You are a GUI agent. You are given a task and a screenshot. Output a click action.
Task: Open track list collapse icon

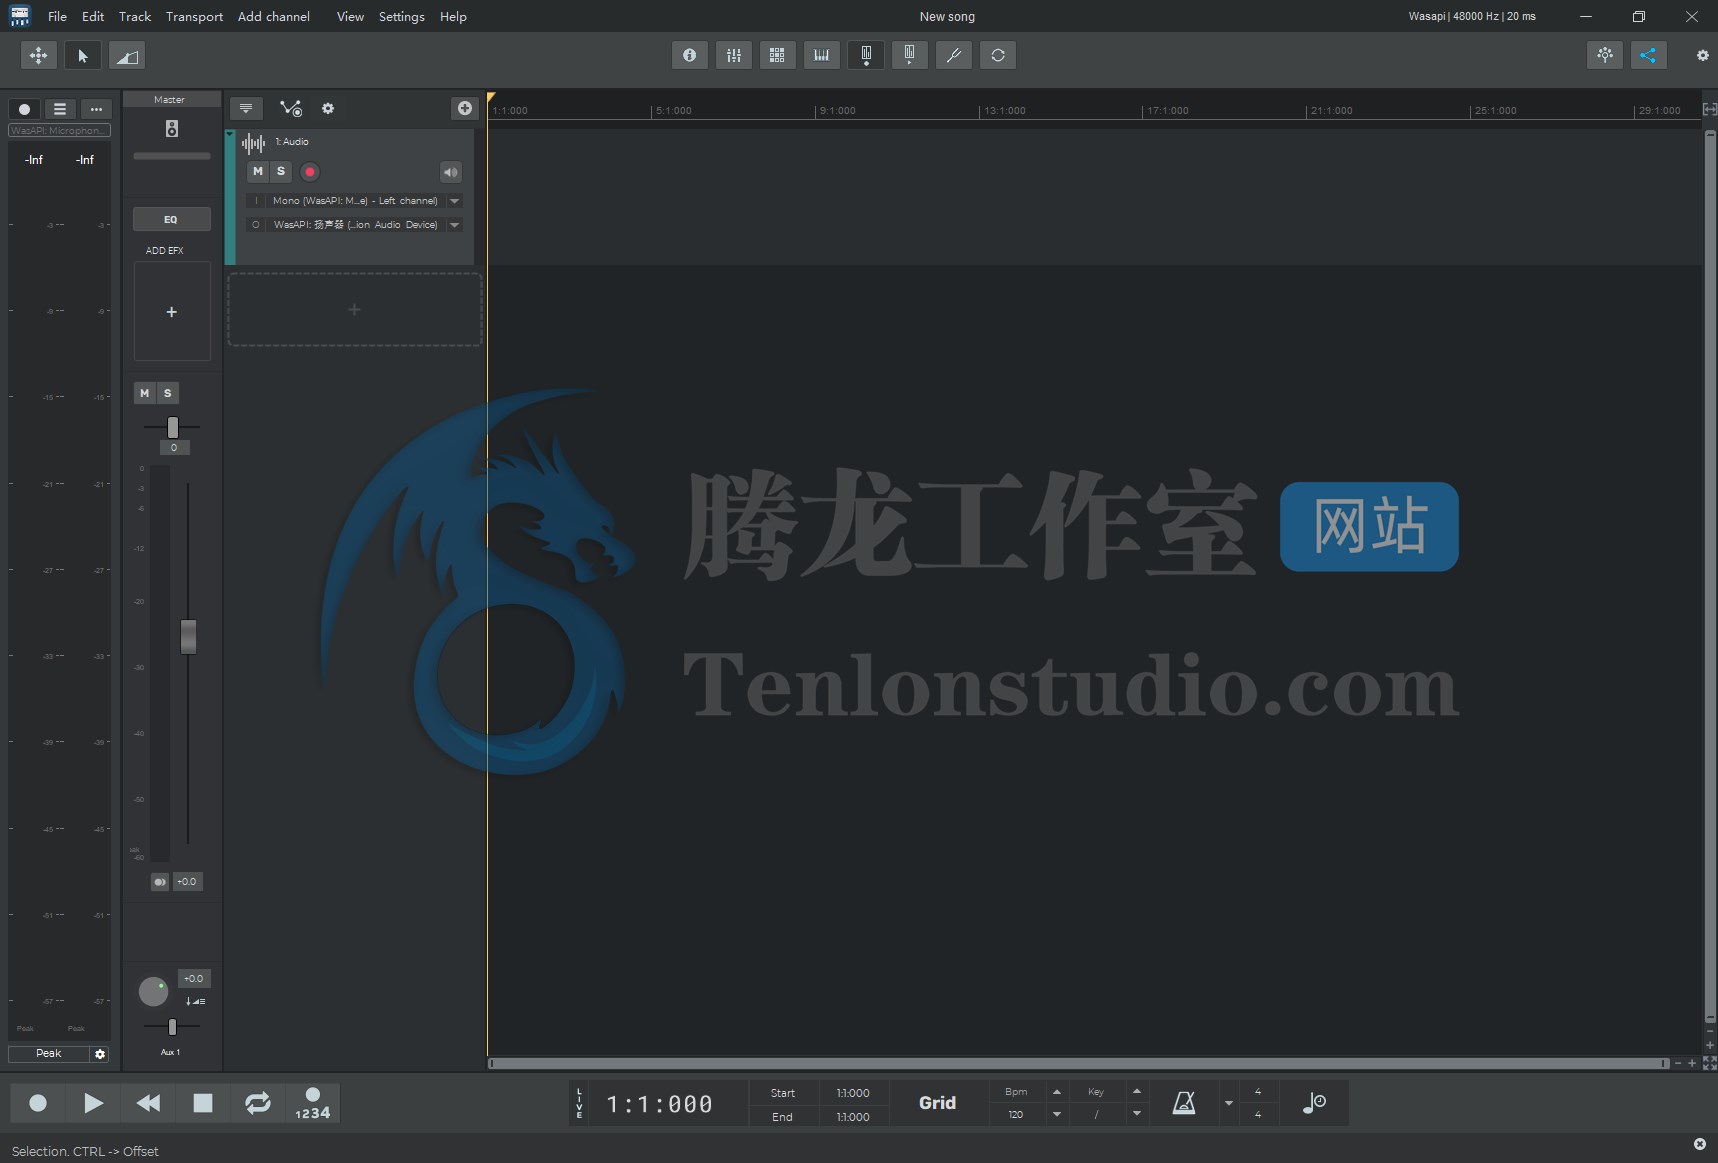pos(246,108)
